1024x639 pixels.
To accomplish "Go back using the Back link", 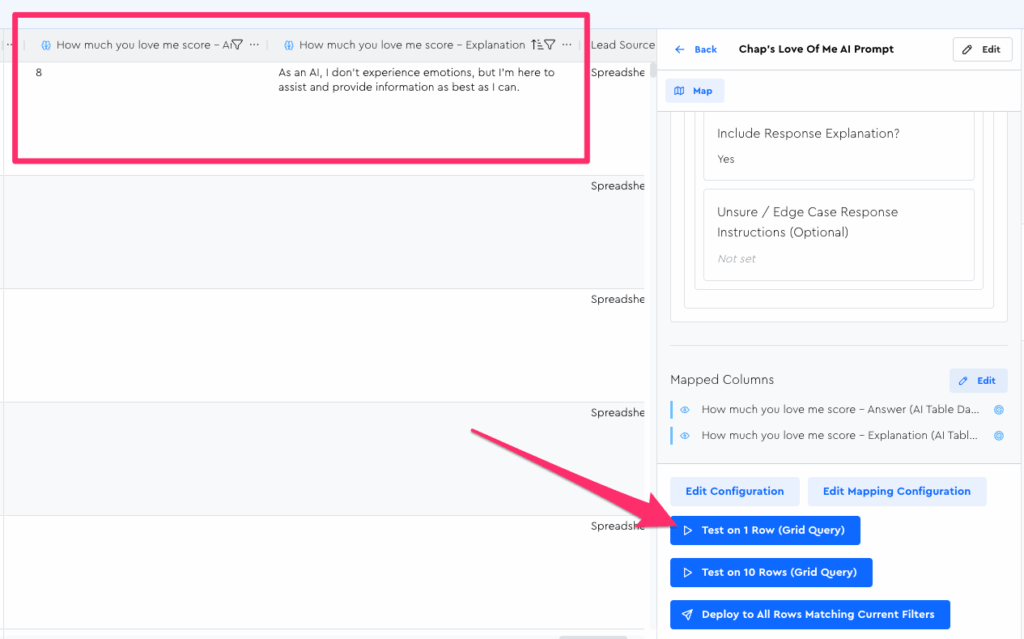I will [x=696, y=49].
